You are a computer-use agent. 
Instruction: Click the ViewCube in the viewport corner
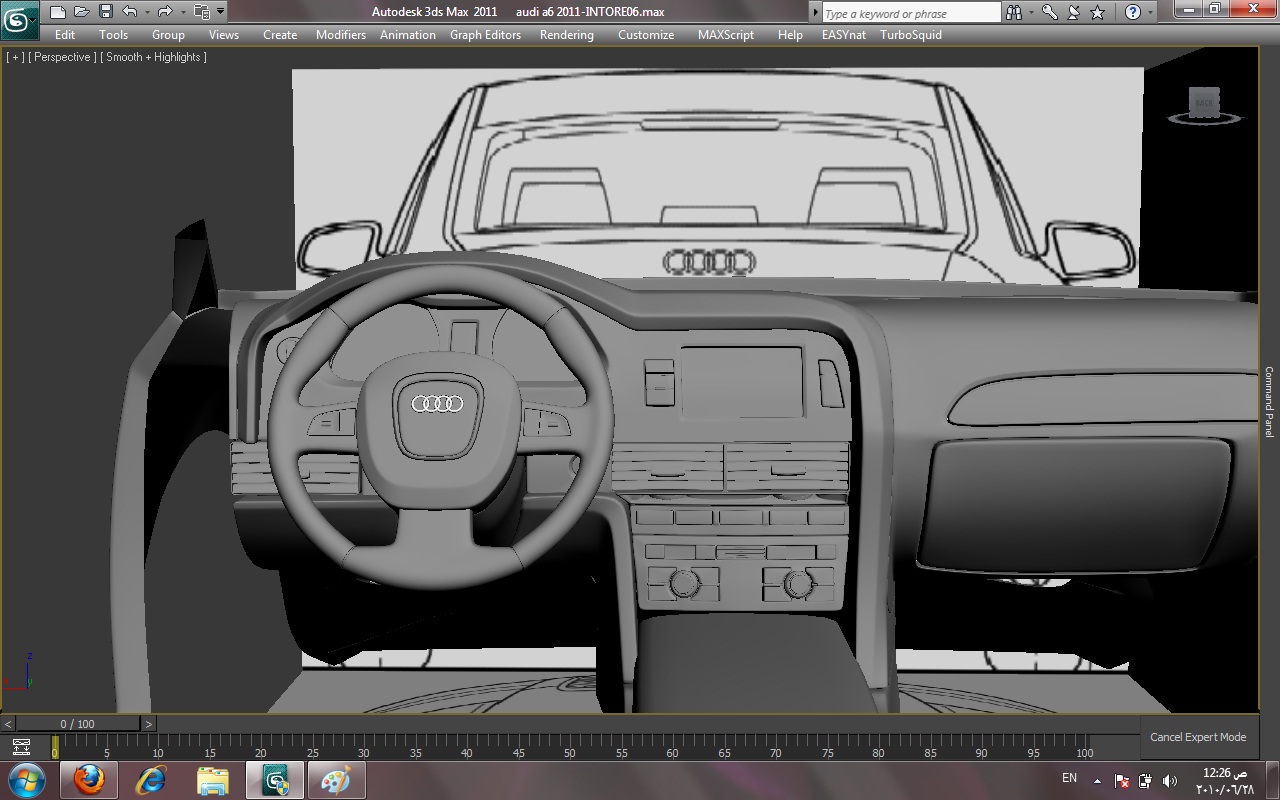[1204, 104]
